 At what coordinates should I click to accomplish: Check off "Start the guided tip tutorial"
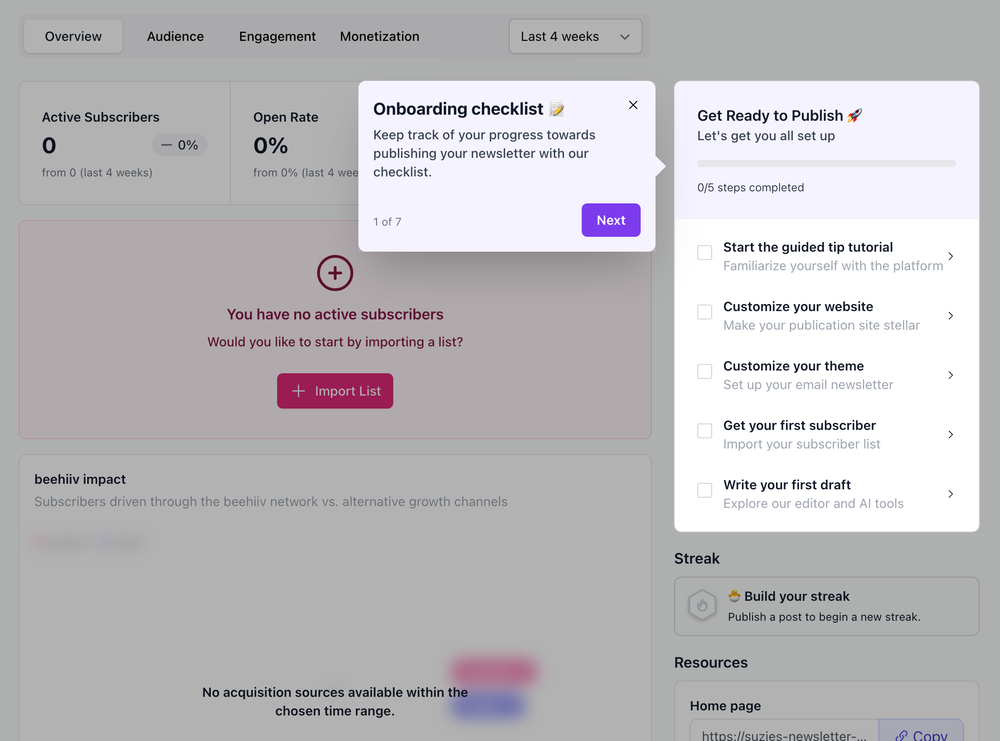pyautogui.click(x=704, y=253)
